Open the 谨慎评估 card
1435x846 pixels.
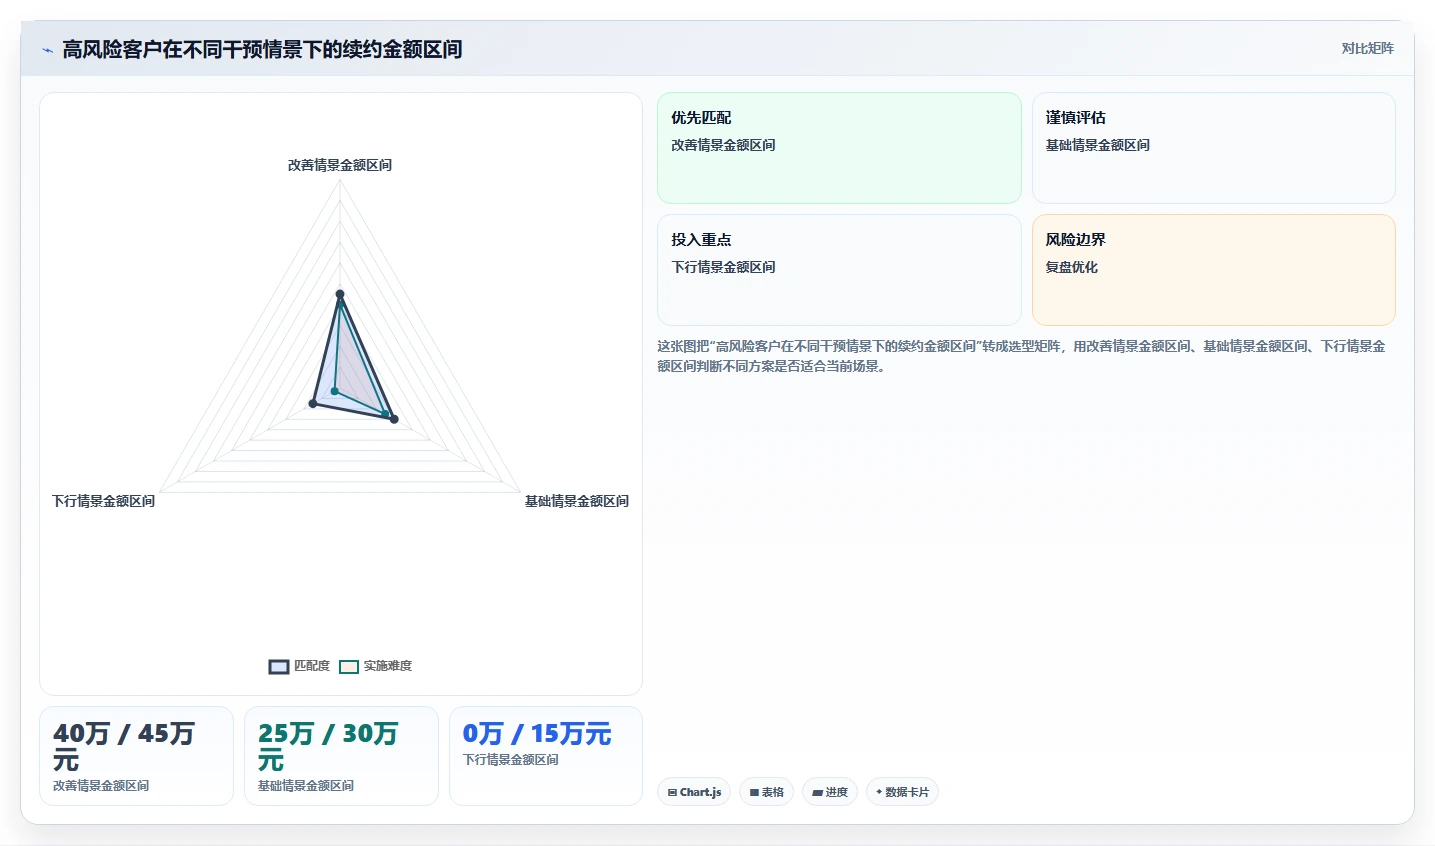[1213, 148]
